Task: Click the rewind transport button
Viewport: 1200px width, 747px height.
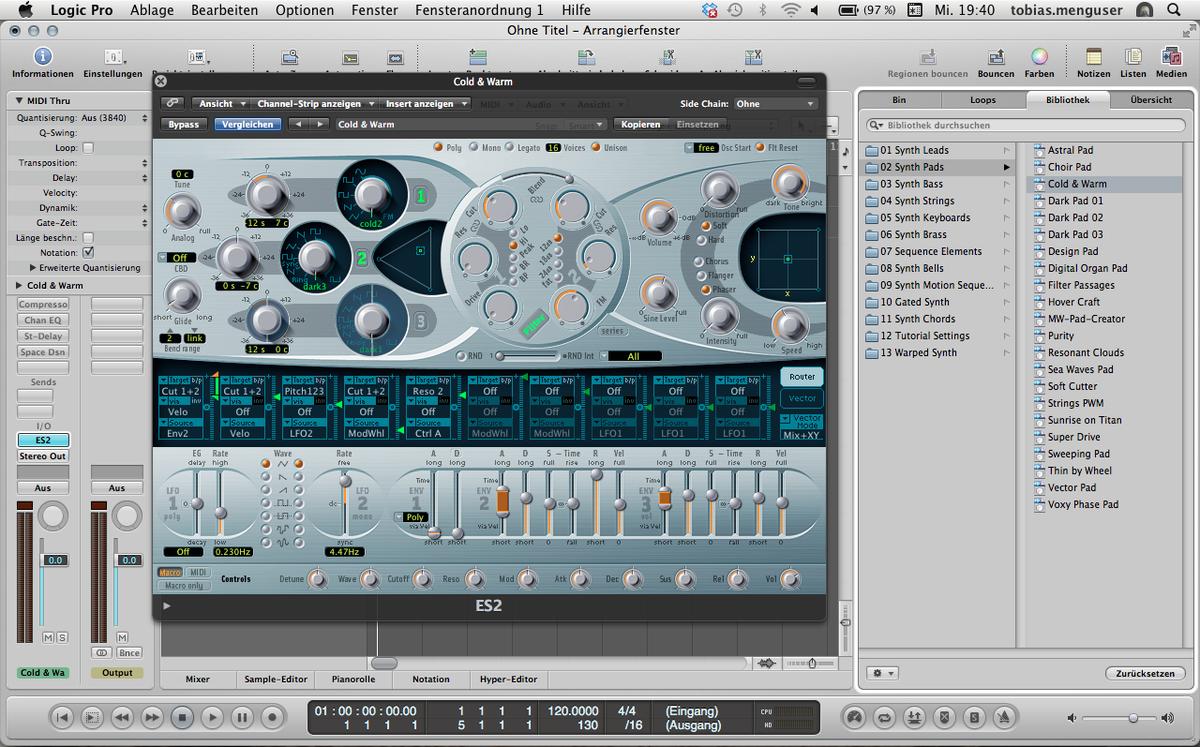Action: click(x=122, y=716)
